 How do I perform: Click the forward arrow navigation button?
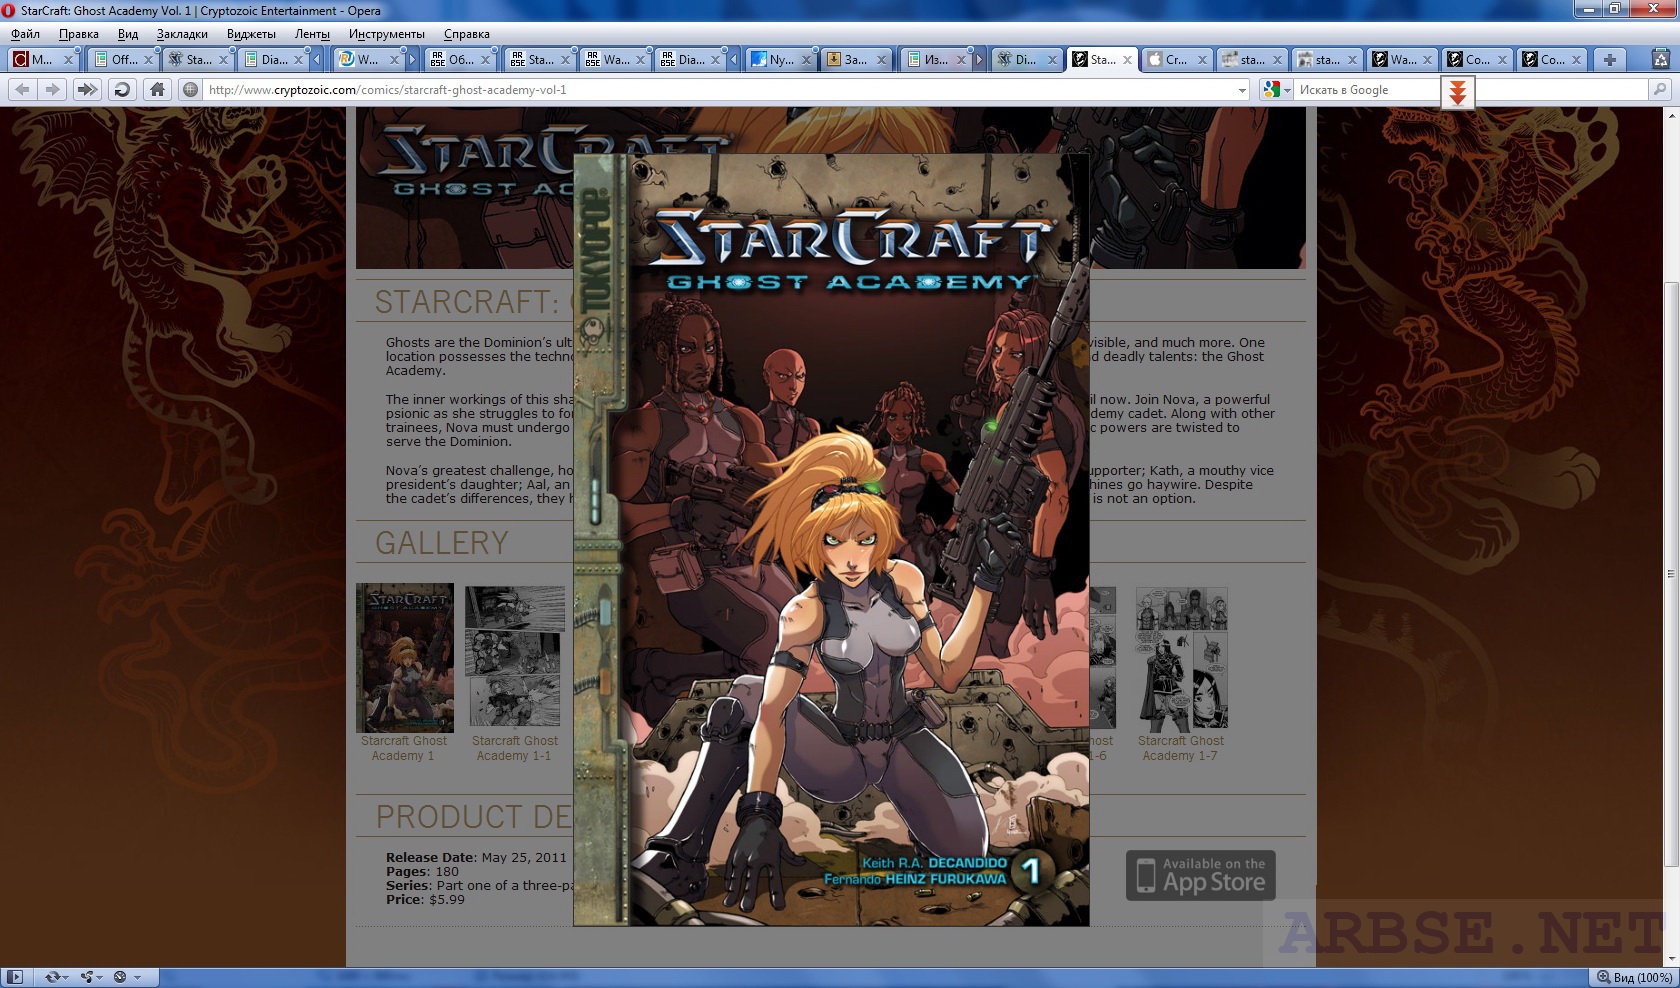click(x=52, y=90)
